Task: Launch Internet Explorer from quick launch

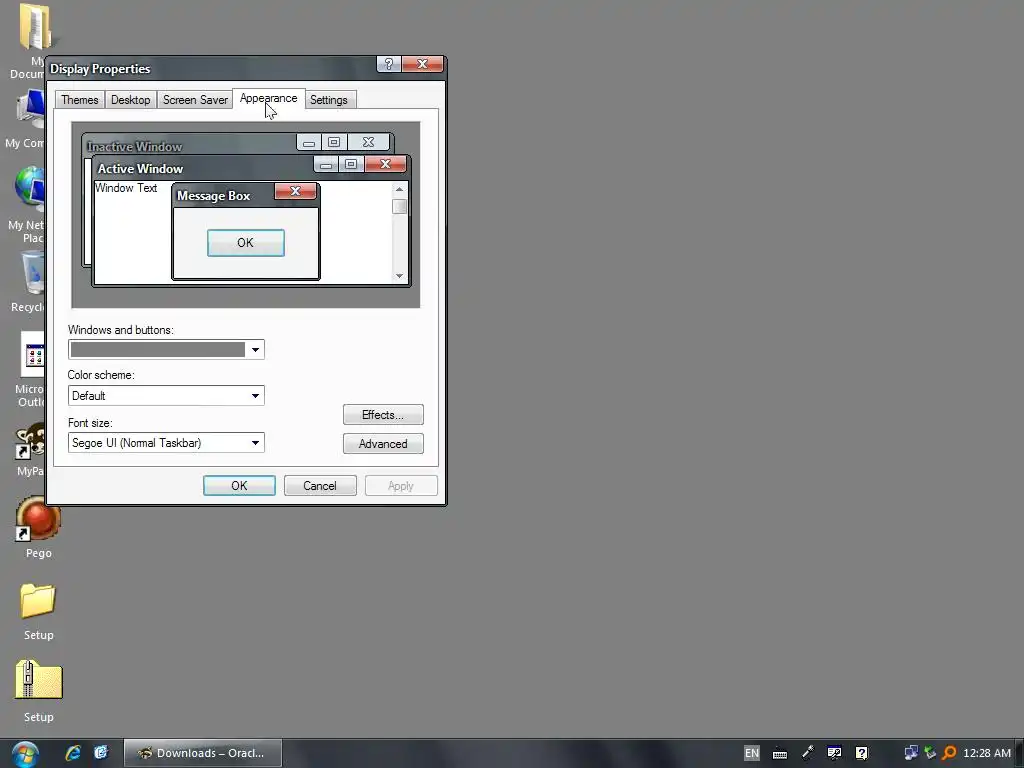Action: coord(73,753)
